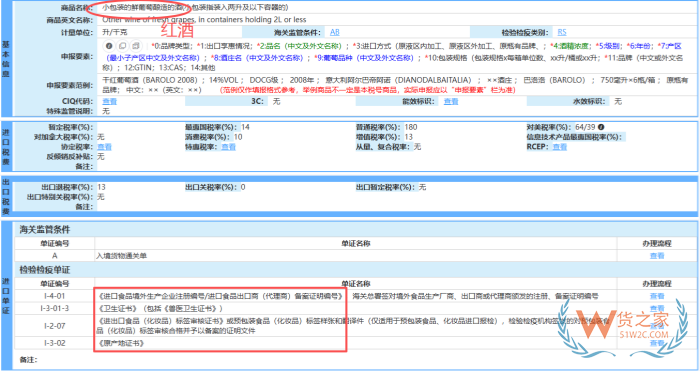
Task: Click document code I-4-01
Action: tap(54, 296)
